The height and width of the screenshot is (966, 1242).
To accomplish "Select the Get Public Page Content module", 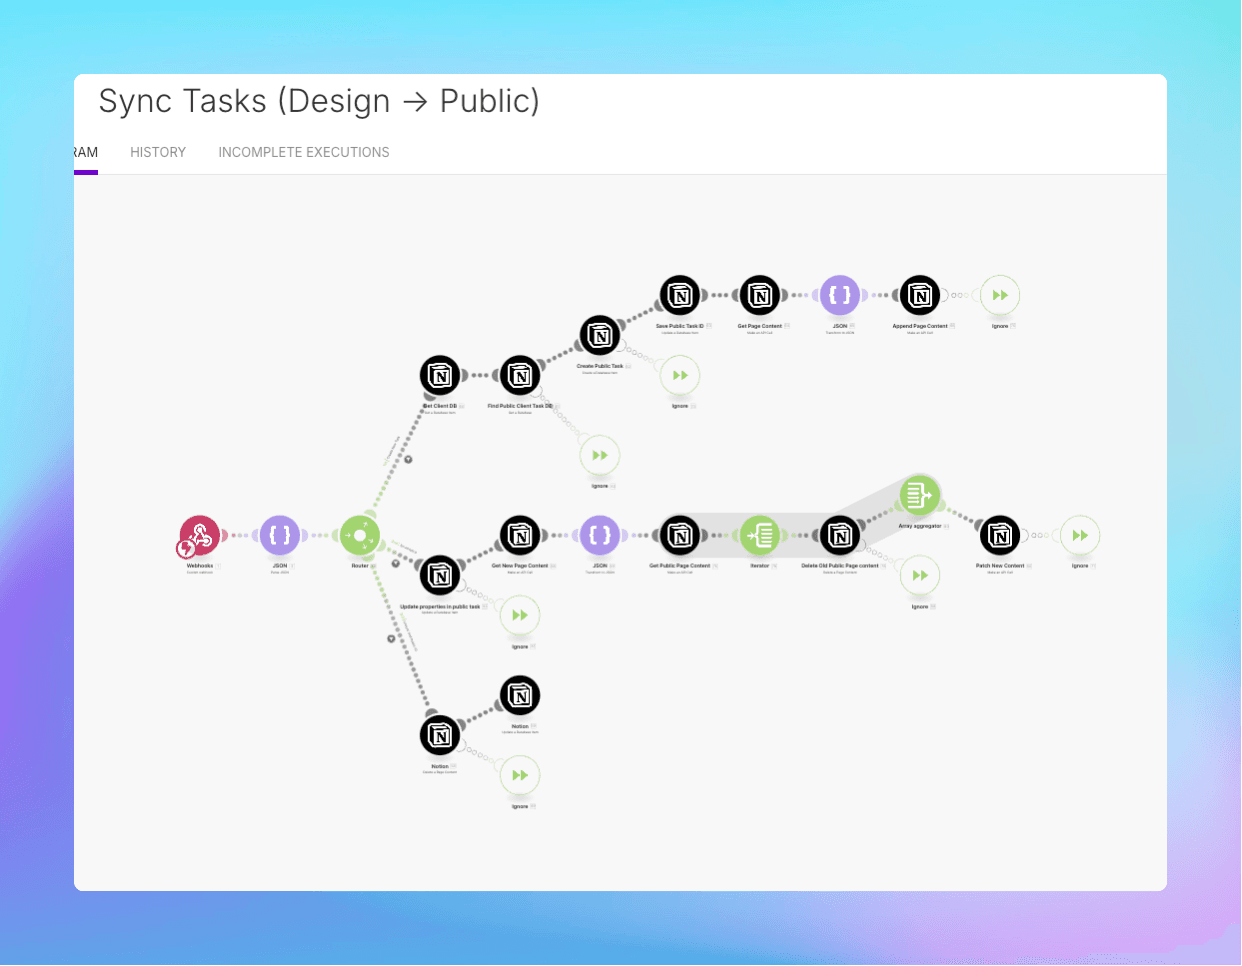I will [x=680, y=535].
